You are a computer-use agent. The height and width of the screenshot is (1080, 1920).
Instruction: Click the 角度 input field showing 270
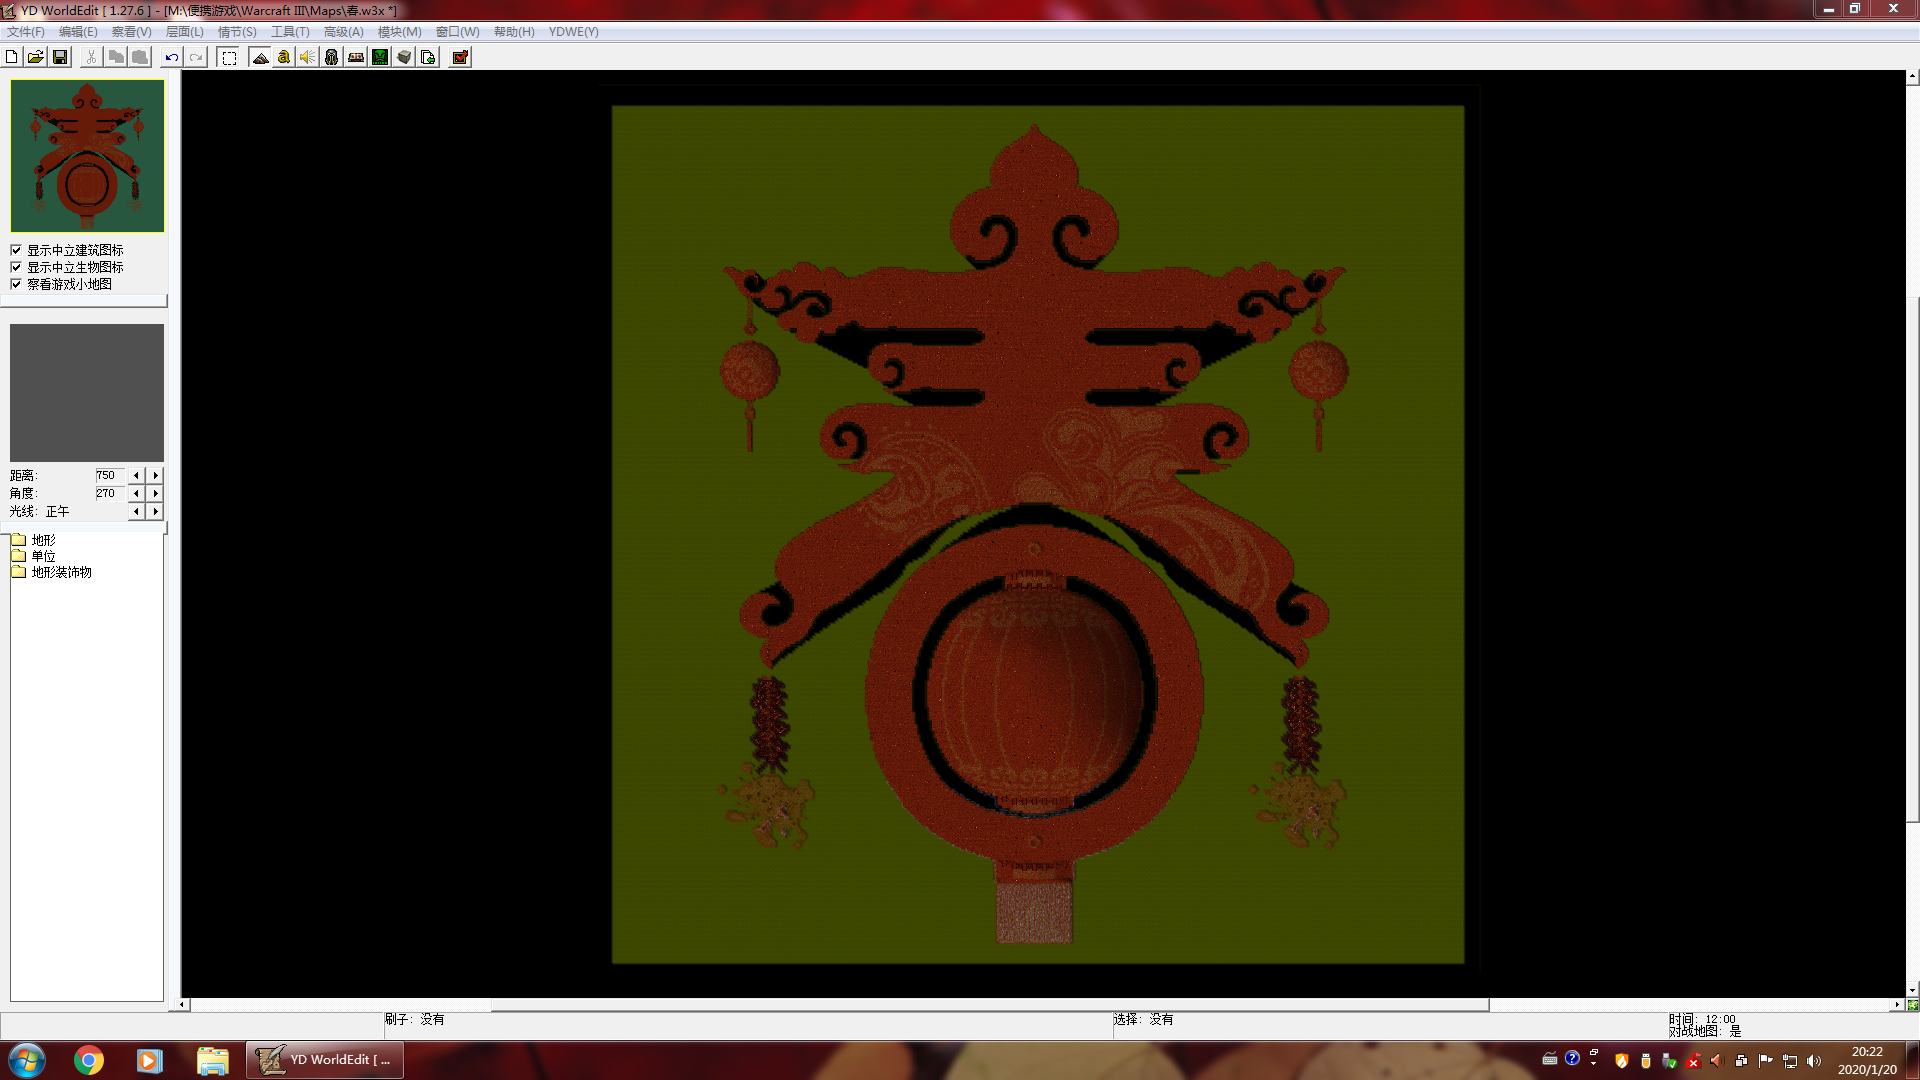(110, 494)
